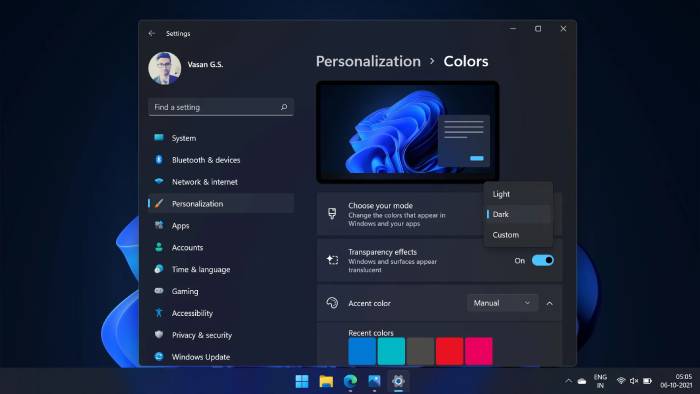Viewport: 700px width, 394px height.
Task: Open Bluetooth & devices settings
Action: [x=221, y=160]
